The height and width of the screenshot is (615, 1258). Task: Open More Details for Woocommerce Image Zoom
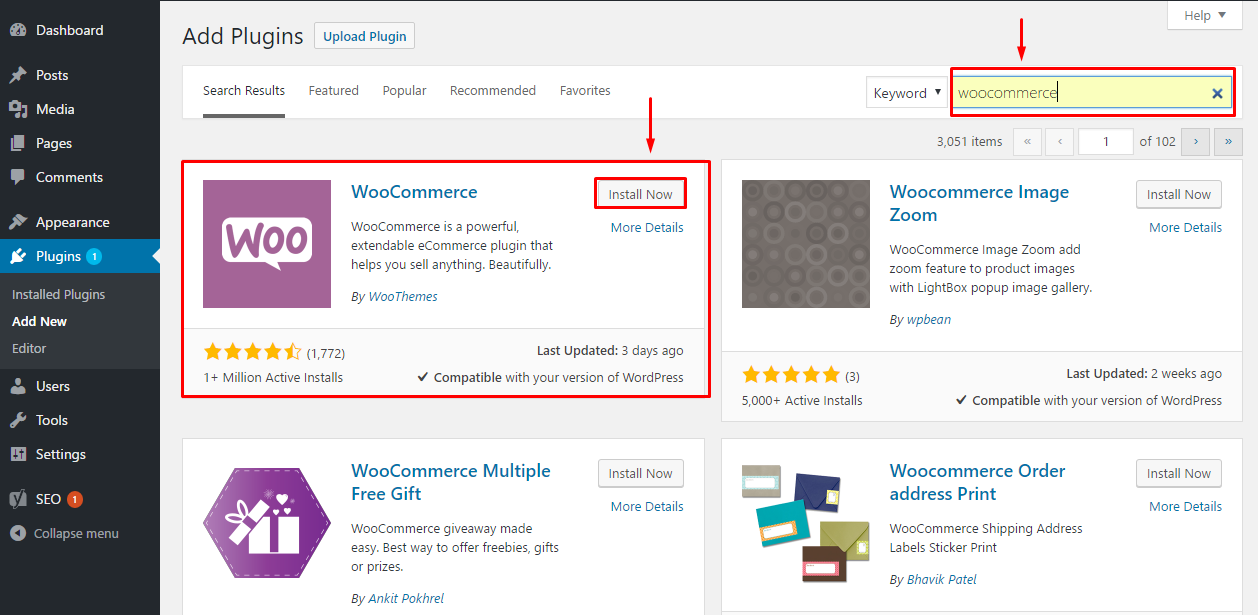tap(1185, 227)
